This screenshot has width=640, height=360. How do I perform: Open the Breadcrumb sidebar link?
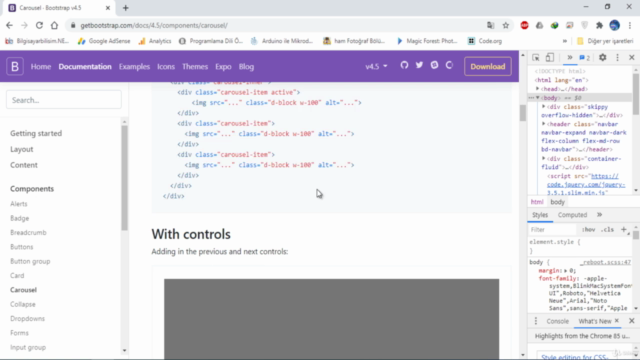[x=28, y=232]
